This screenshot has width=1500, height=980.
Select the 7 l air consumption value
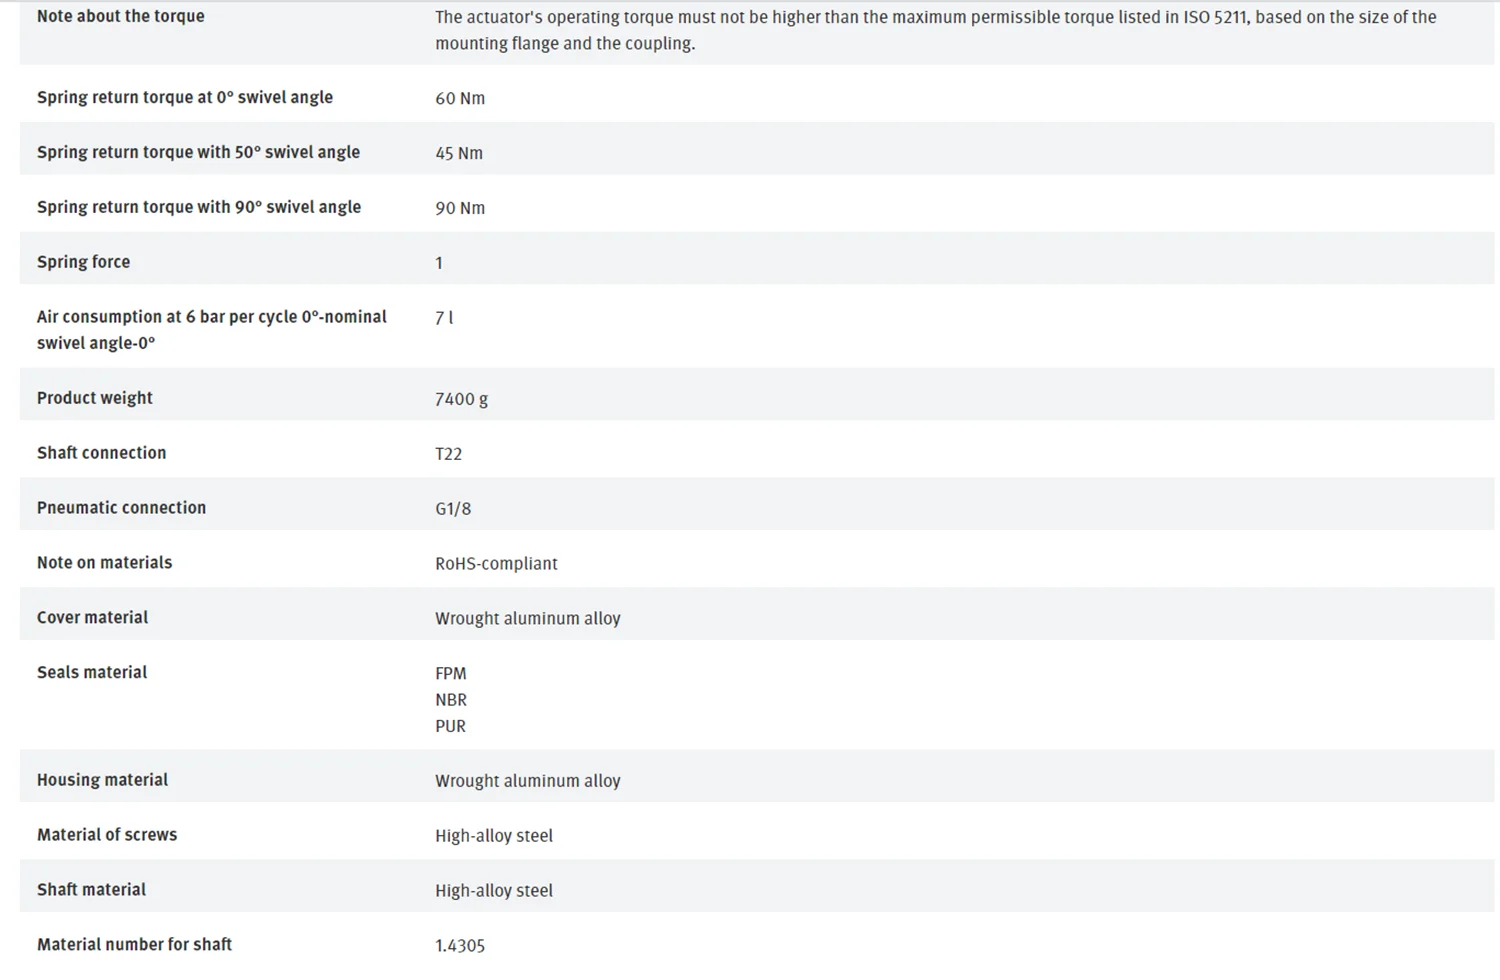[444, 317]
